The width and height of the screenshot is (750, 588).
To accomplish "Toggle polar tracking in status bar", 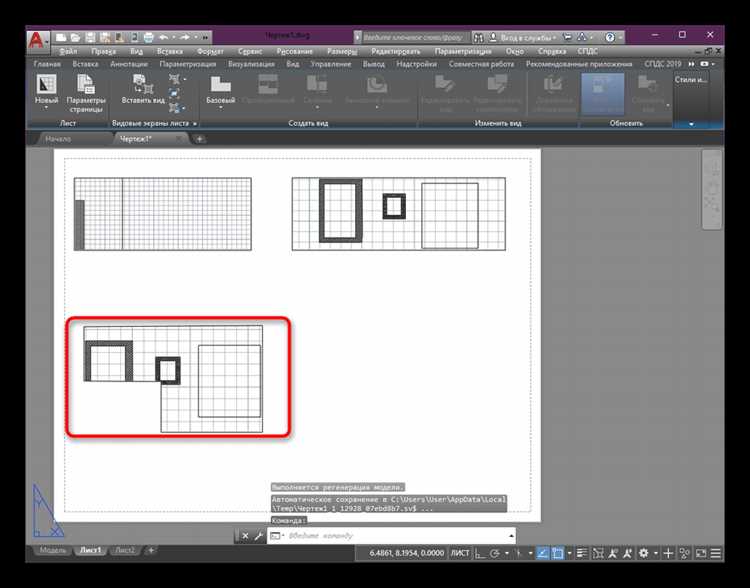I will click(x=495, y=554).
